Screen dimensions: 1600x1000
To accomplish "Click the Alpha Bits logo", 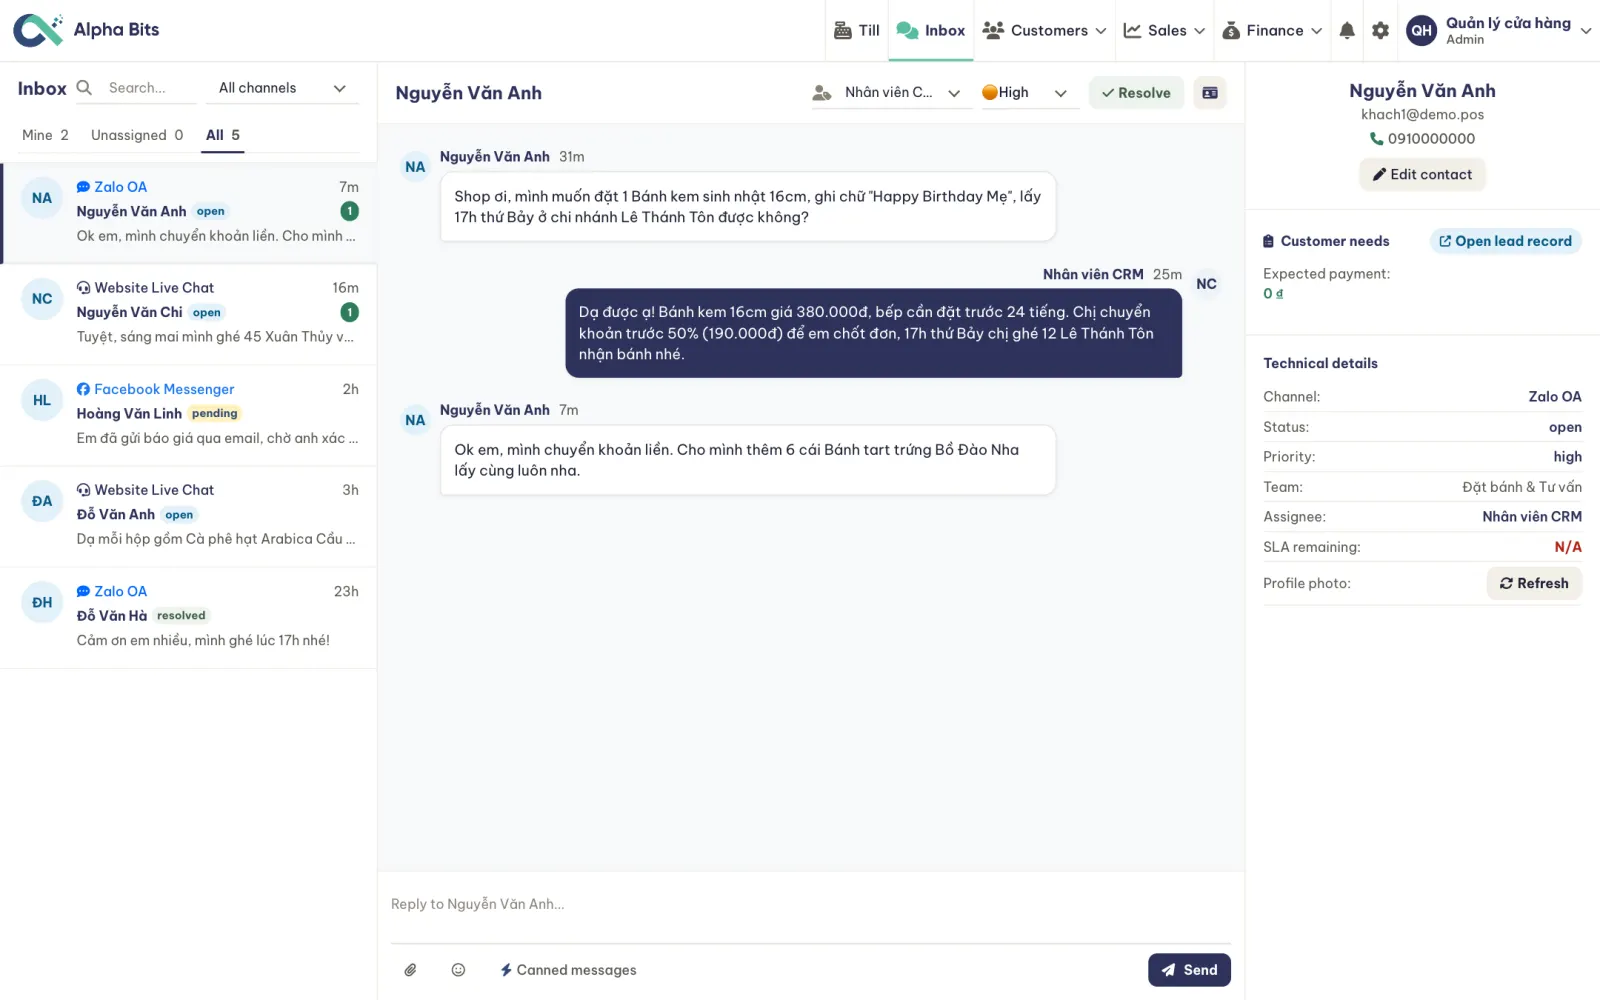I will tap(86, 30).
